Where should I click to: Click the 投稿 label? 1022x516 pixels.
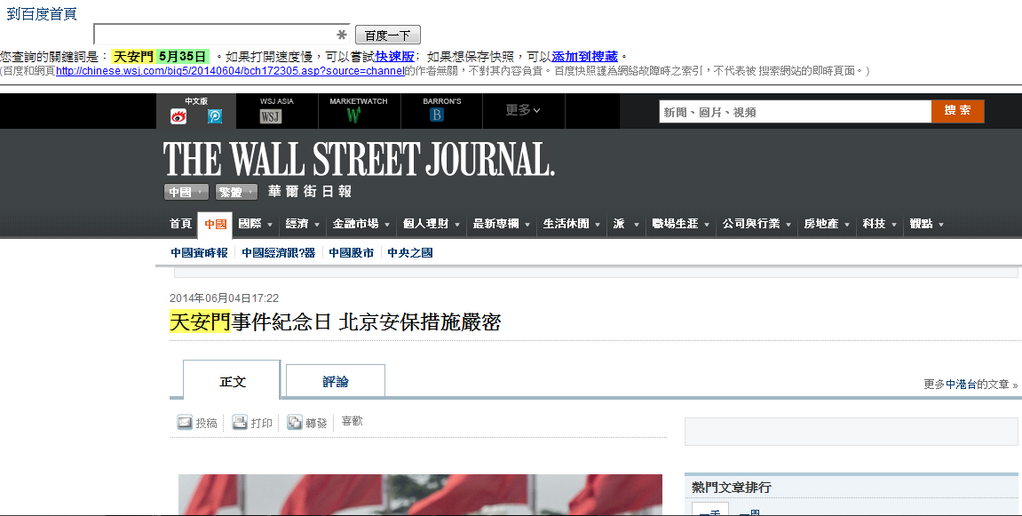coord(207,423)
